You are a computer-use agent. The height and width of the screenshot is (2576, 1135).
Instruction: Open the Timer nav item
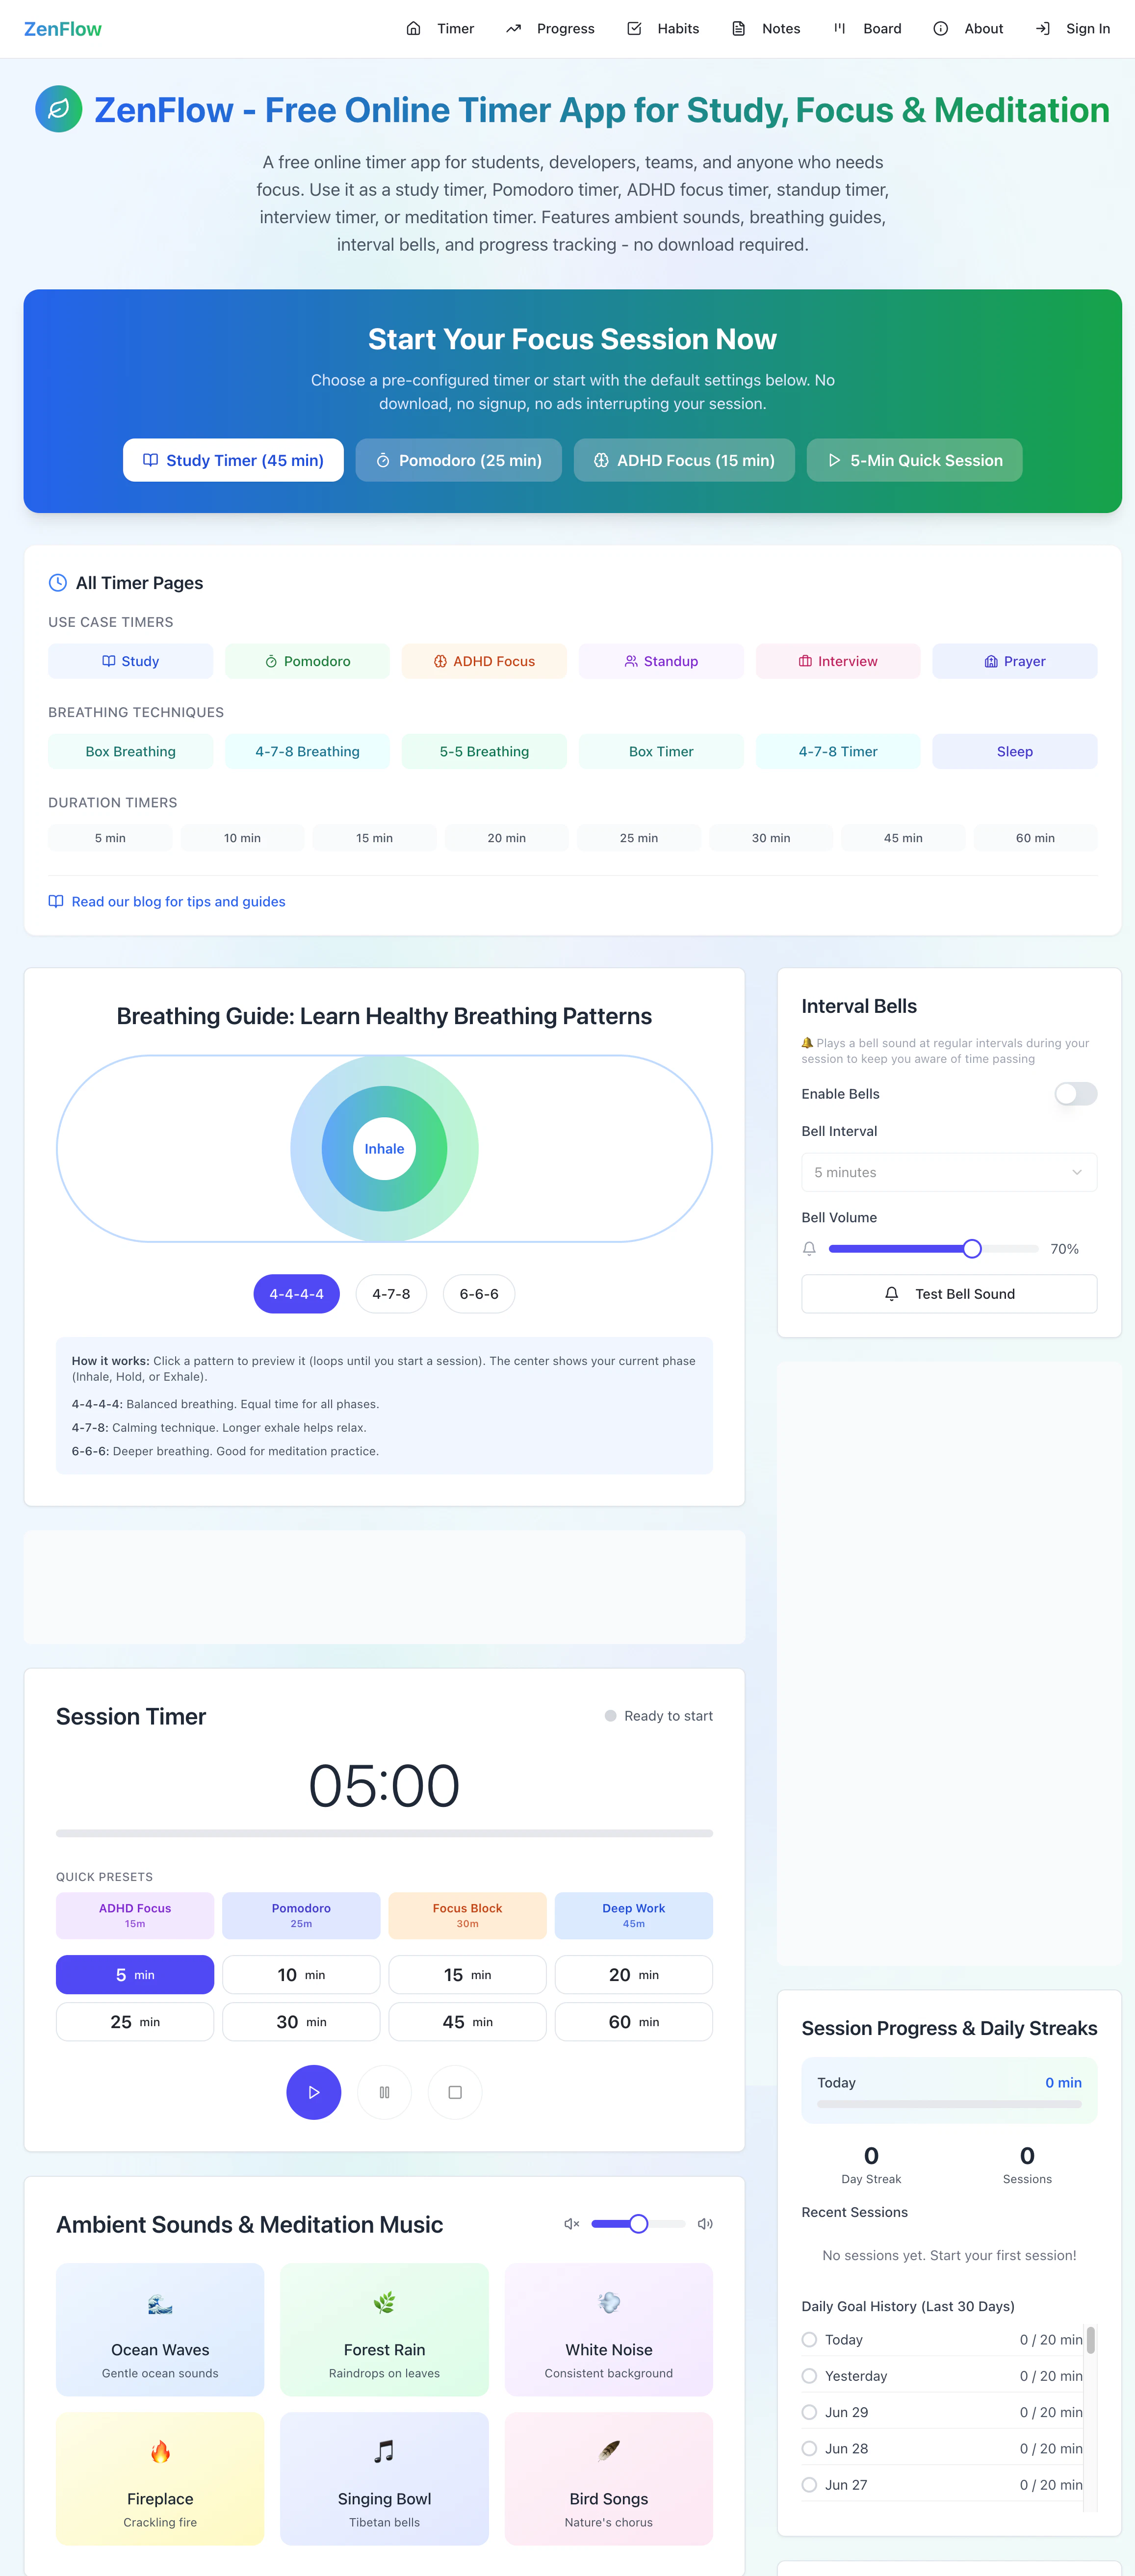tap(440, 29)
